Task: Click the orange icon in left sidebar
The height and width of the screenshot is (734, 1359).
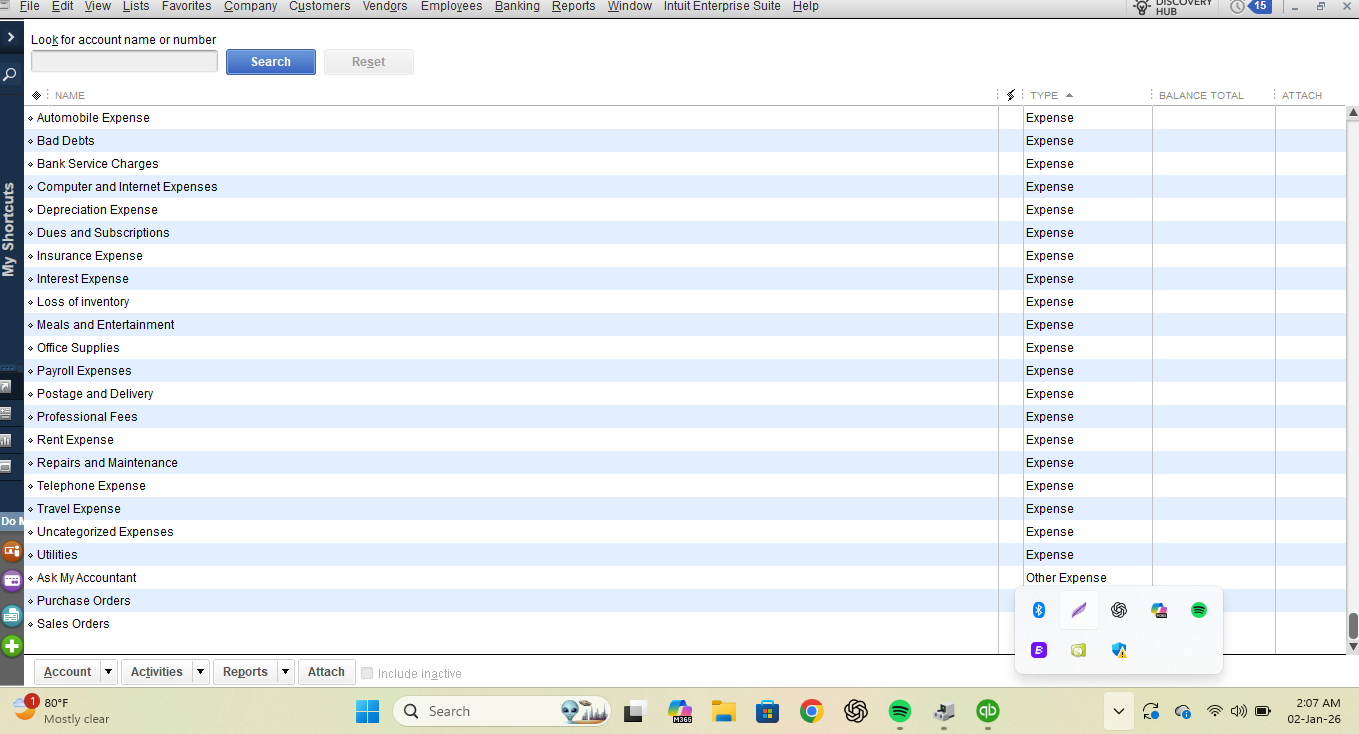Action: coord(12,550)
